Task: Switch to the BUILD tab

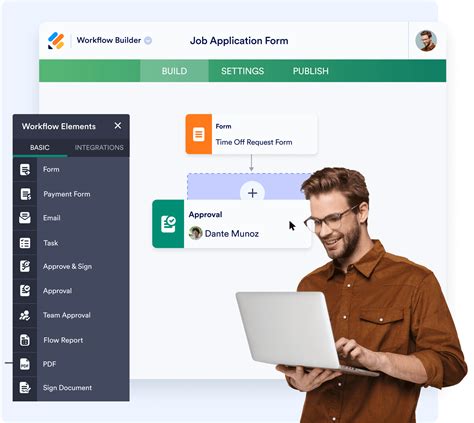Action: pos(174,71)
